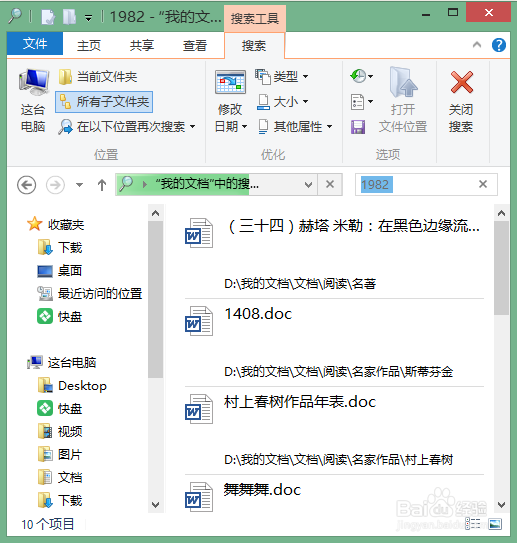
Task: Click navigation pane scroll up arrow
Action: (x=155, y=213)
